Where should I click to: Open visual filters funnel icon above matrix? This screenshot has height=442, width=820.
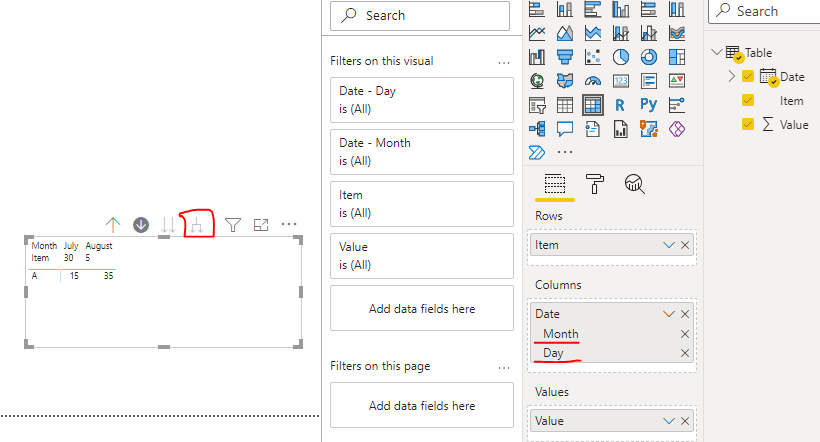[x=233, y=225]
